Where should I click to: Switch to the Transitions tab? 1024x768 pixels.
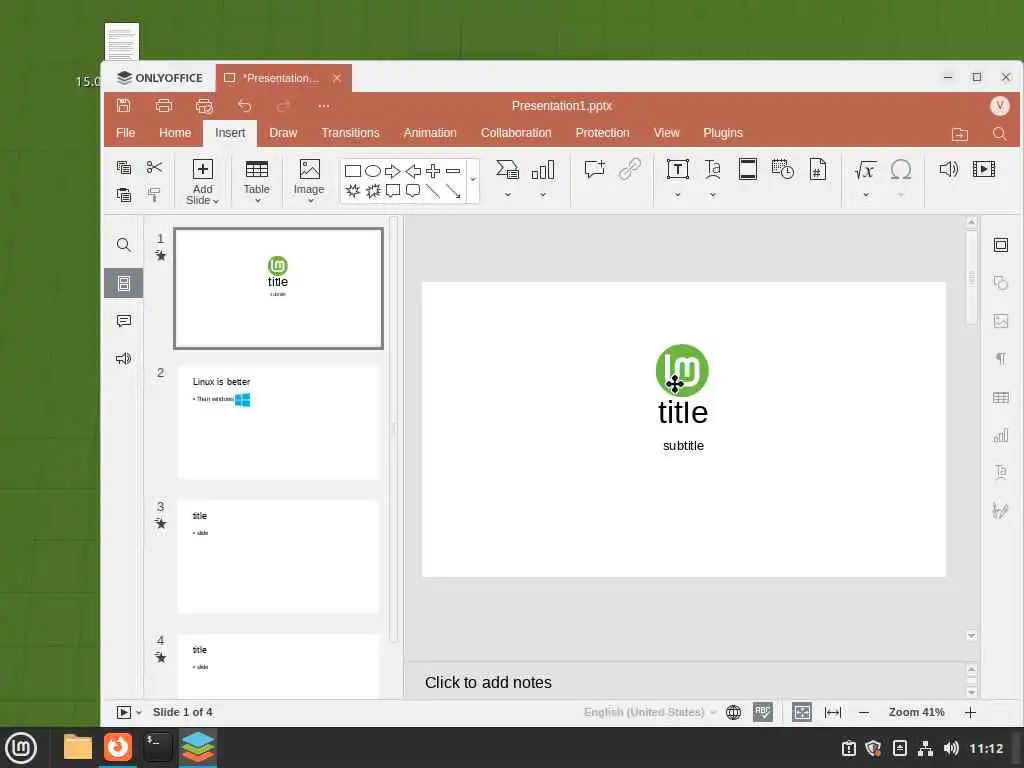point(350,133)
